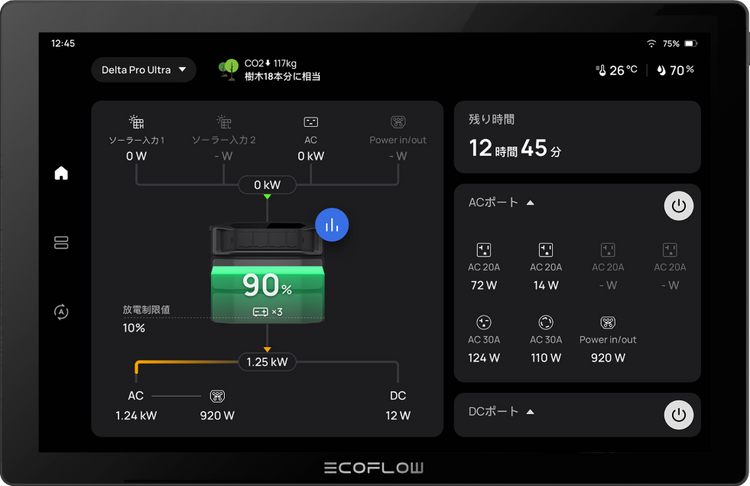The width and height of the screenshot is (750, 486).
Task: Select the AC 30A 124 W outlet icon
Action: tap(486, 322)
